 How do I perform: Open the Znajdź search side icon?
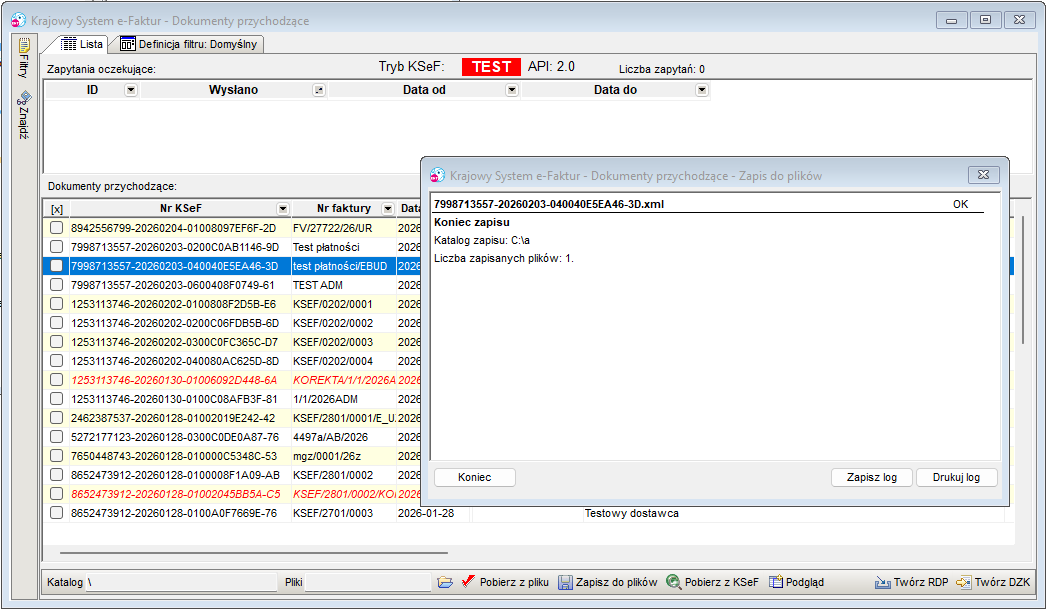coord(24,98)
